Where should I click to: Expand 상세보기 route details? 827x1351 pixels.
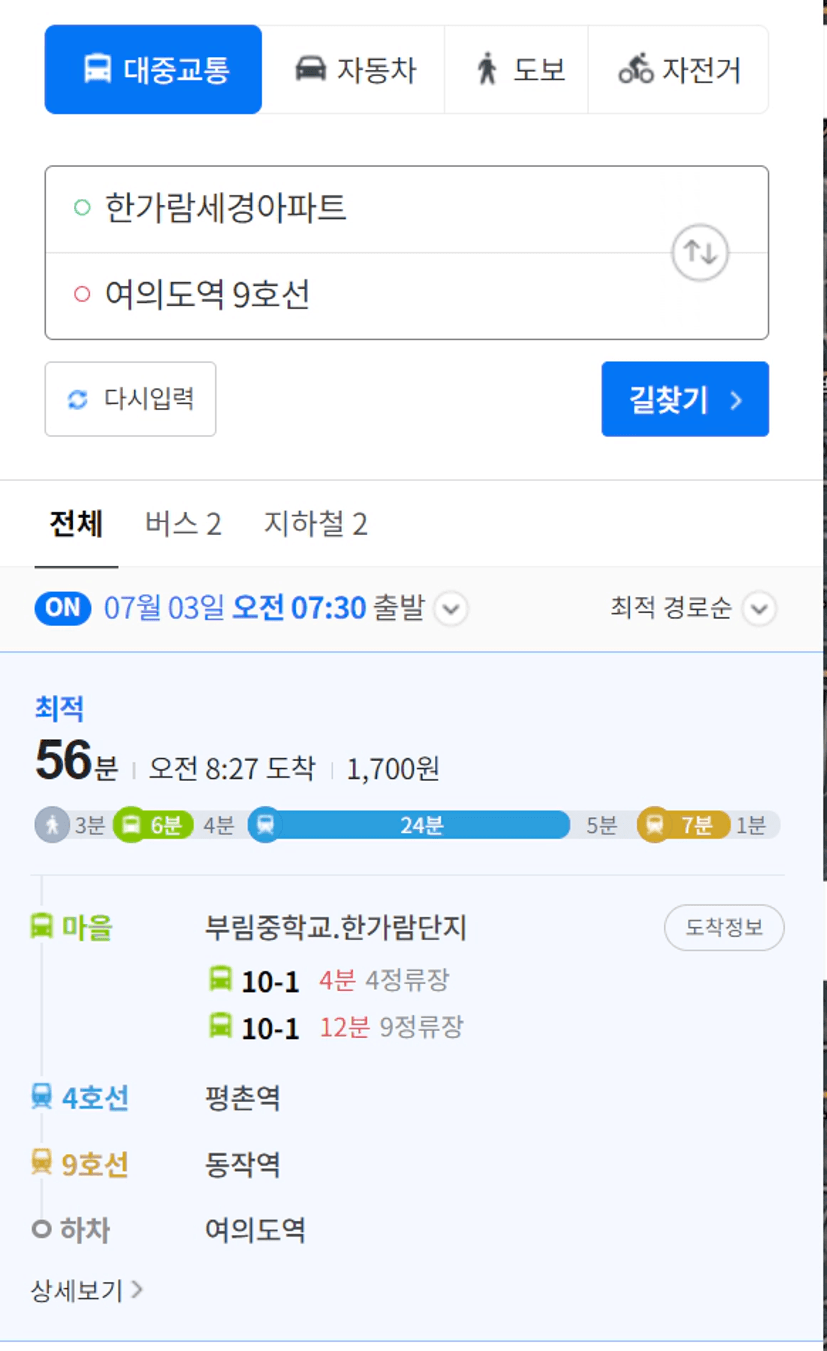click(87, 1291)
